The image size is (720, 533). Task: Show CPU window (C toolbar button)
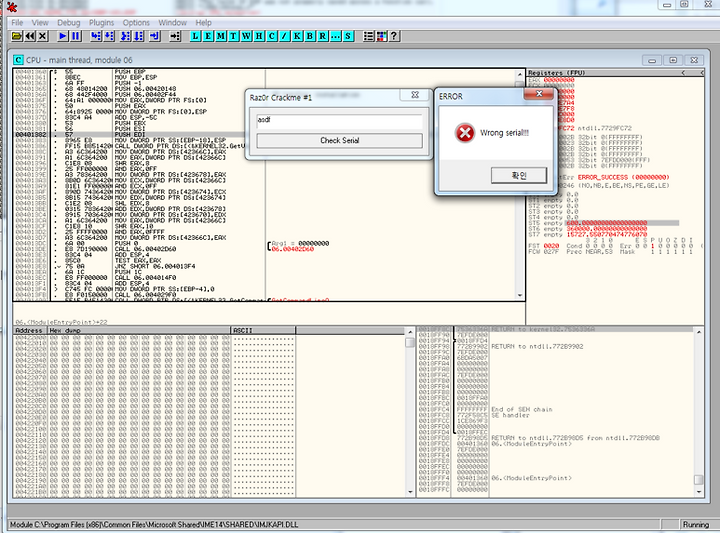coord(272,36)
